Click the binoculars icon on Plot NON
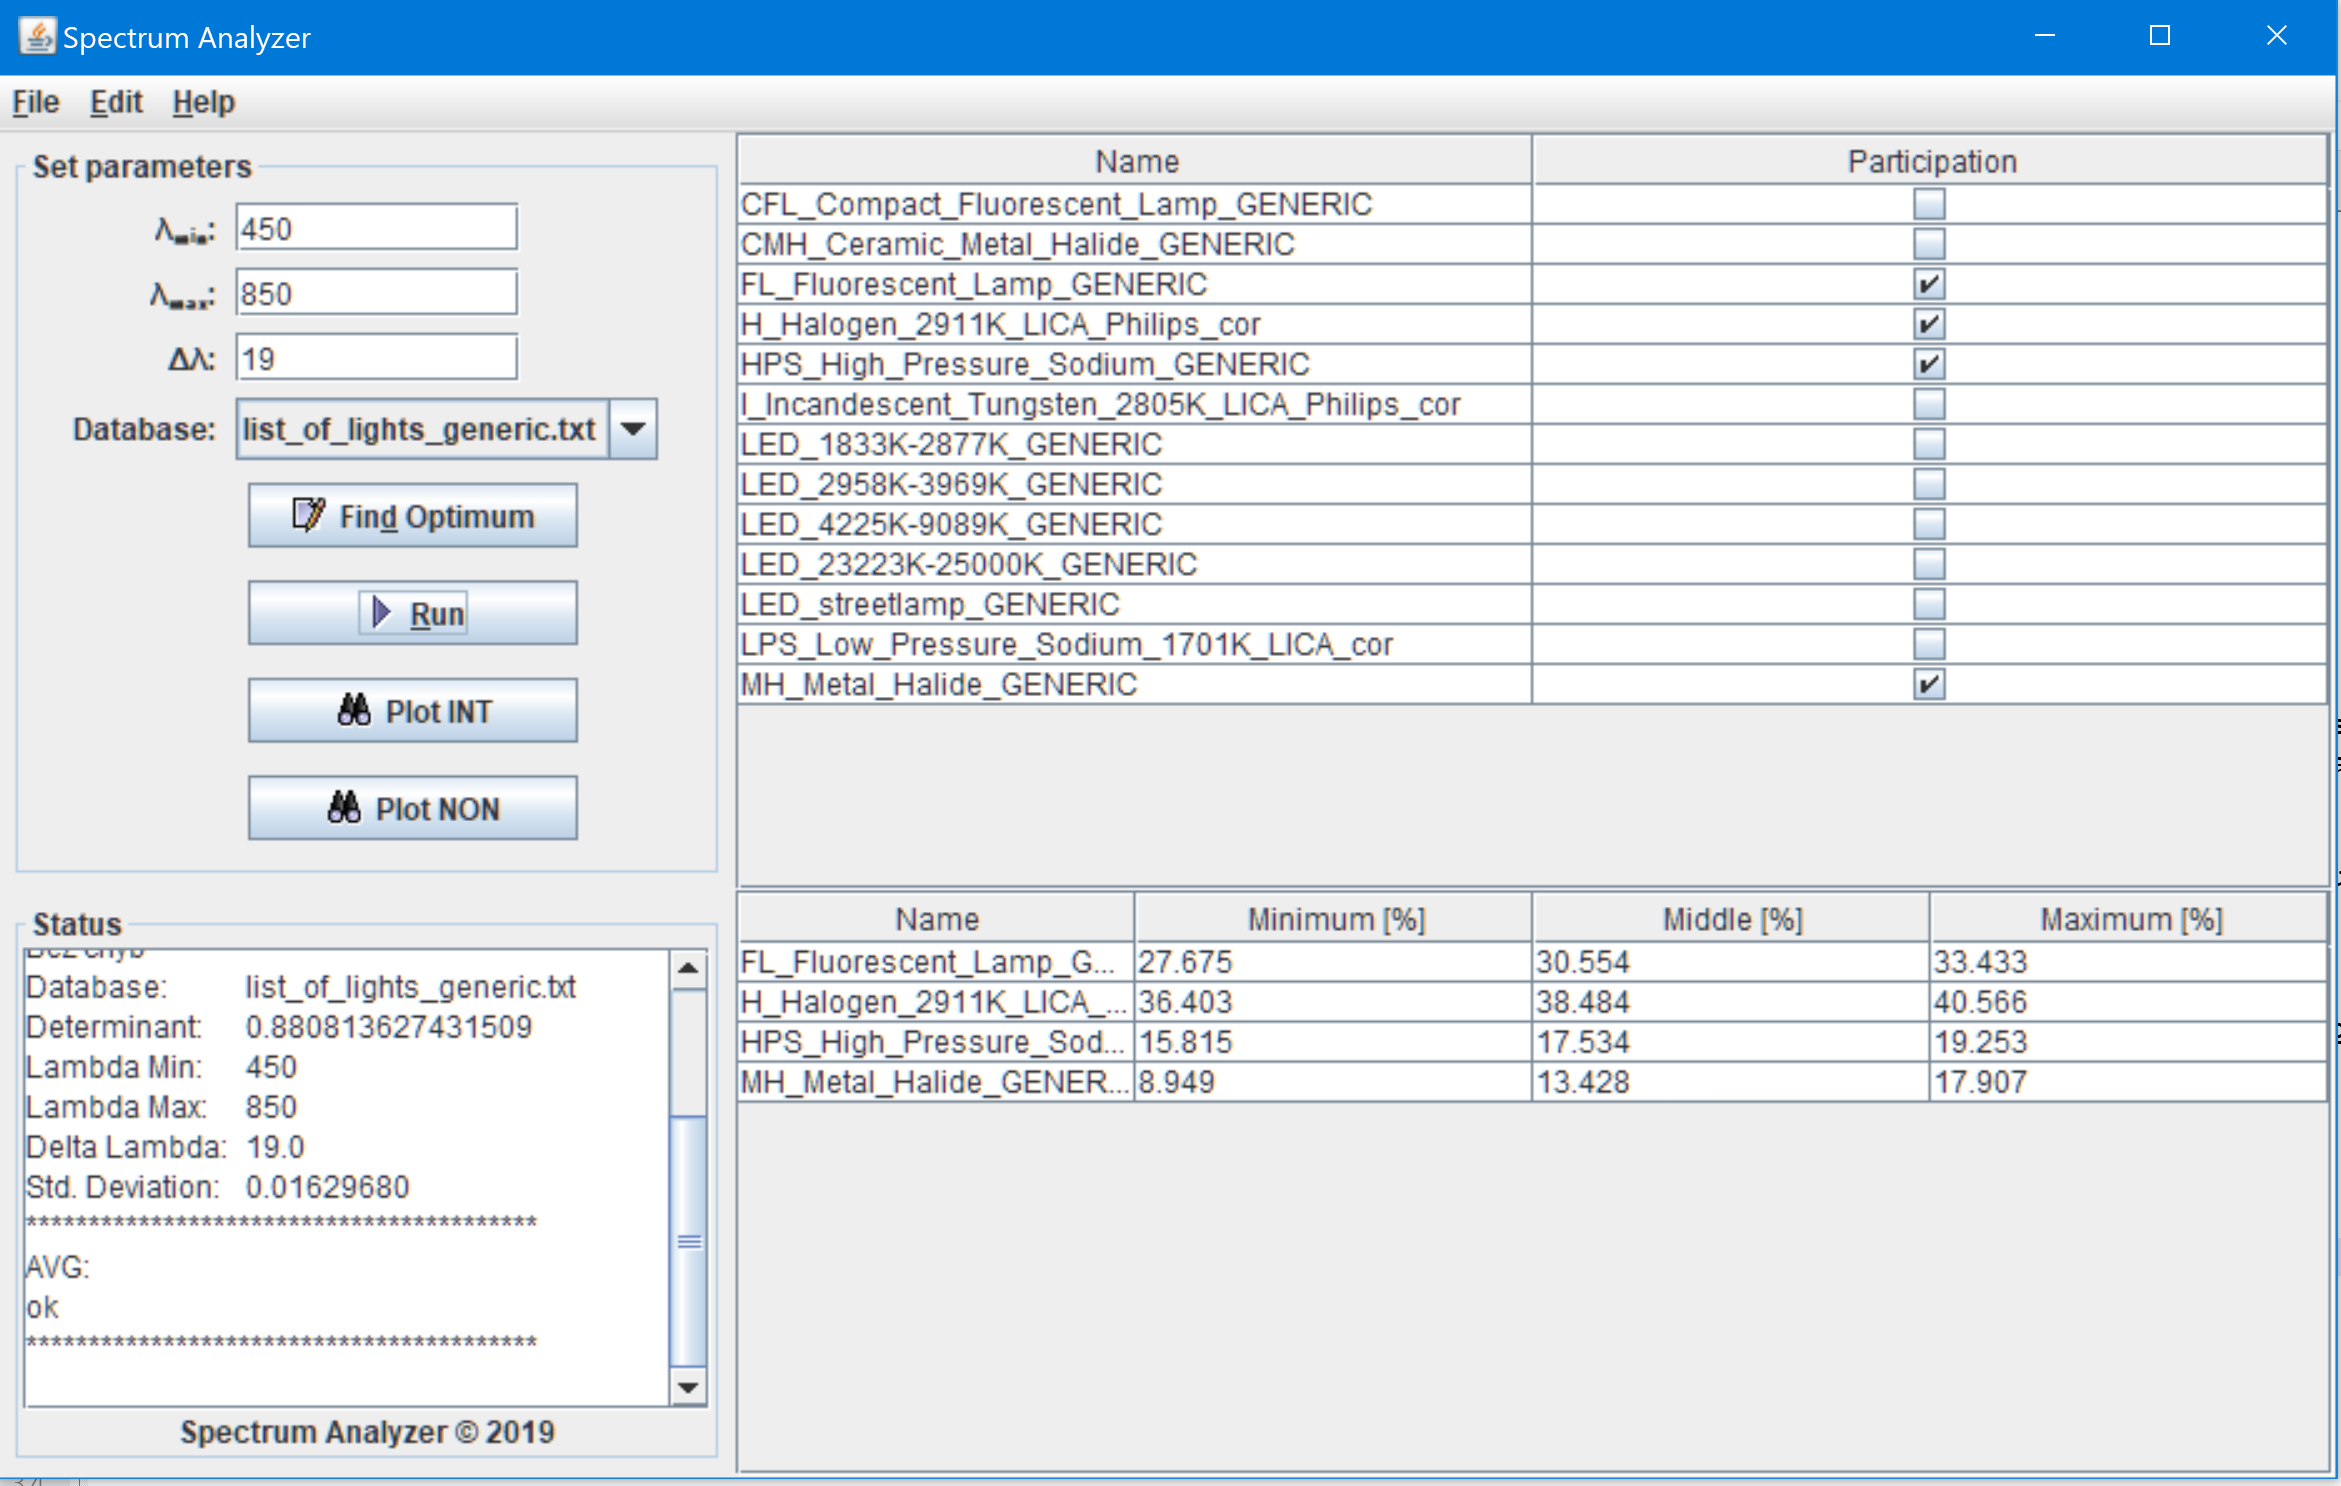Screen dimensions: 2341x1486 coord(344,807)
